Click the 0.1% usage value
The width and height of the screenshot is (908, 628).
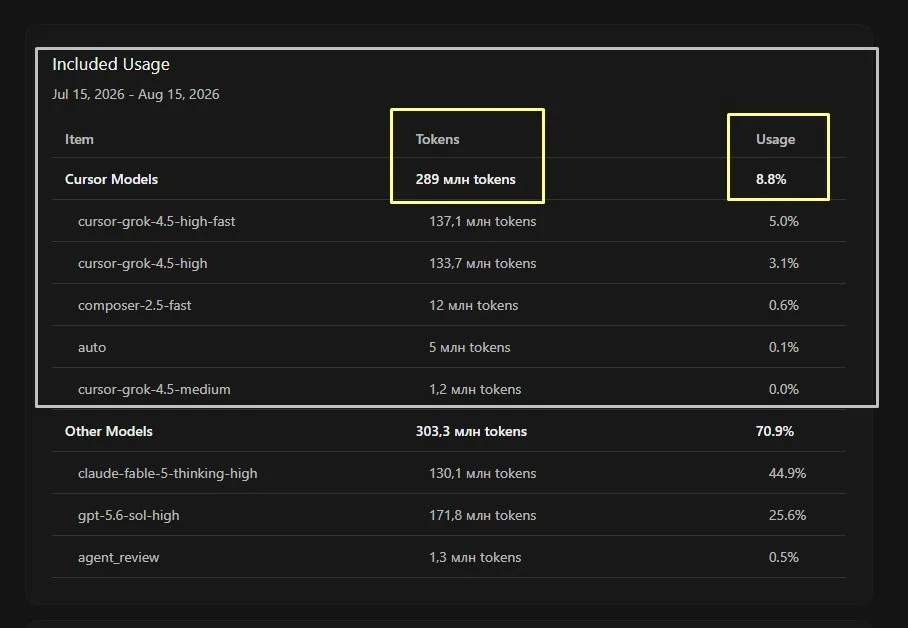tap(783, 347)
